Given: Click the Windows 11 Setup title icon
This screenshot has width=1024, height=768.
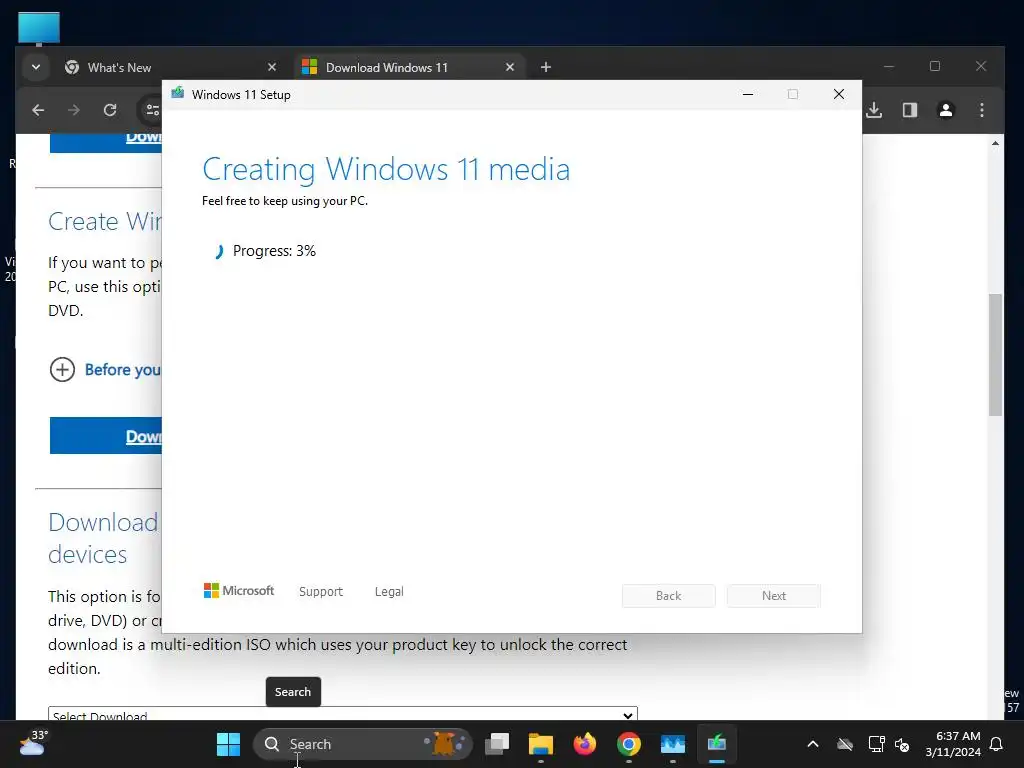Looking at the screenshot, I should (178, 94).
